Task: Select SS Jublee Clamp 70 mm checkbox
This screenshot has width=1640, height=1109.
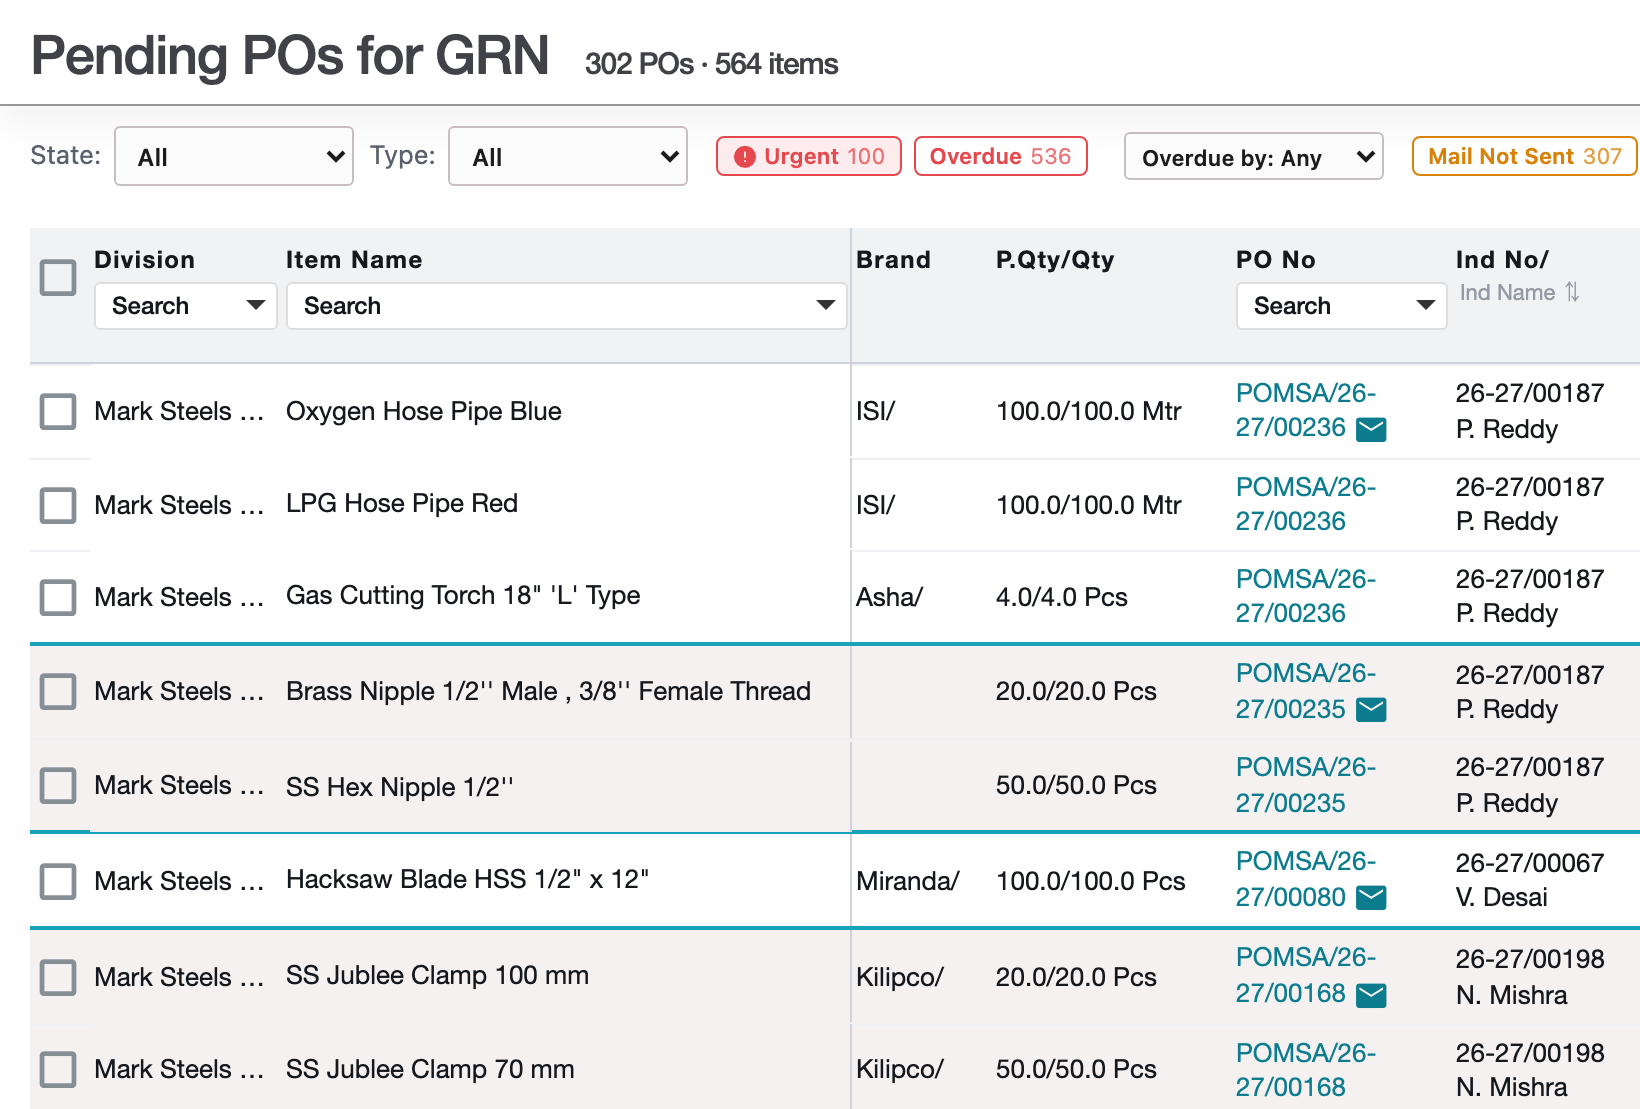Action: point(58,1069)
